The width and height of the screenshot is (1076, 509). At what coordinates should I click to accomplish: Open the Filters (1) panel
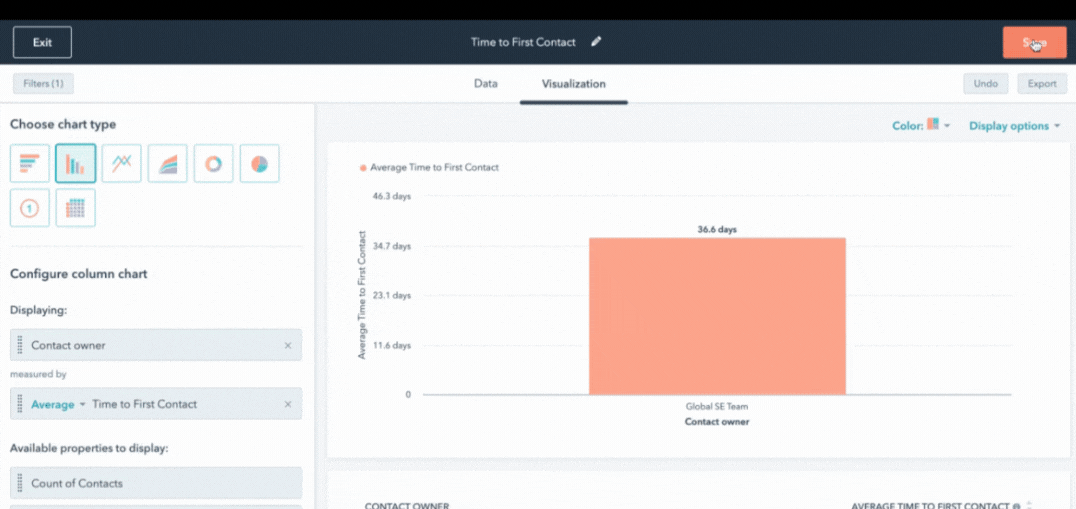[x=43, y=84]
